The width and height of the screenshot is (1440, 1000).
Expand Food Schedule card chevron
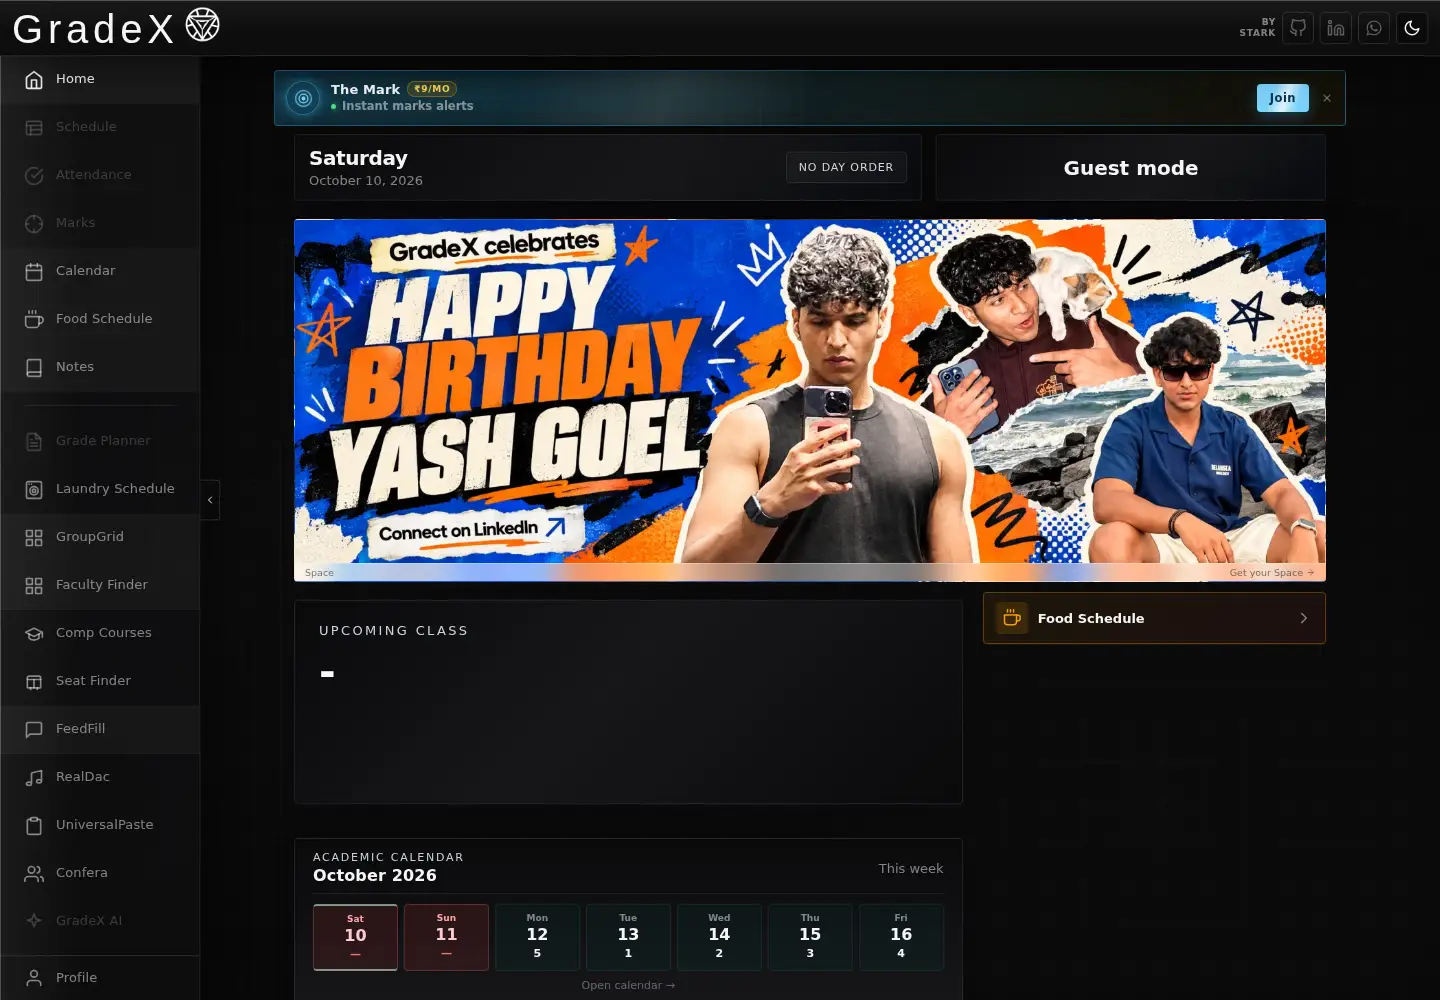click(x=1303, y=618)
